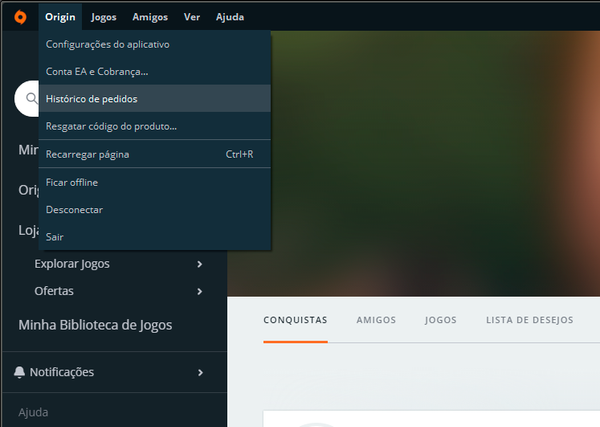Open Notificações in the sidebar

(62, 372)
